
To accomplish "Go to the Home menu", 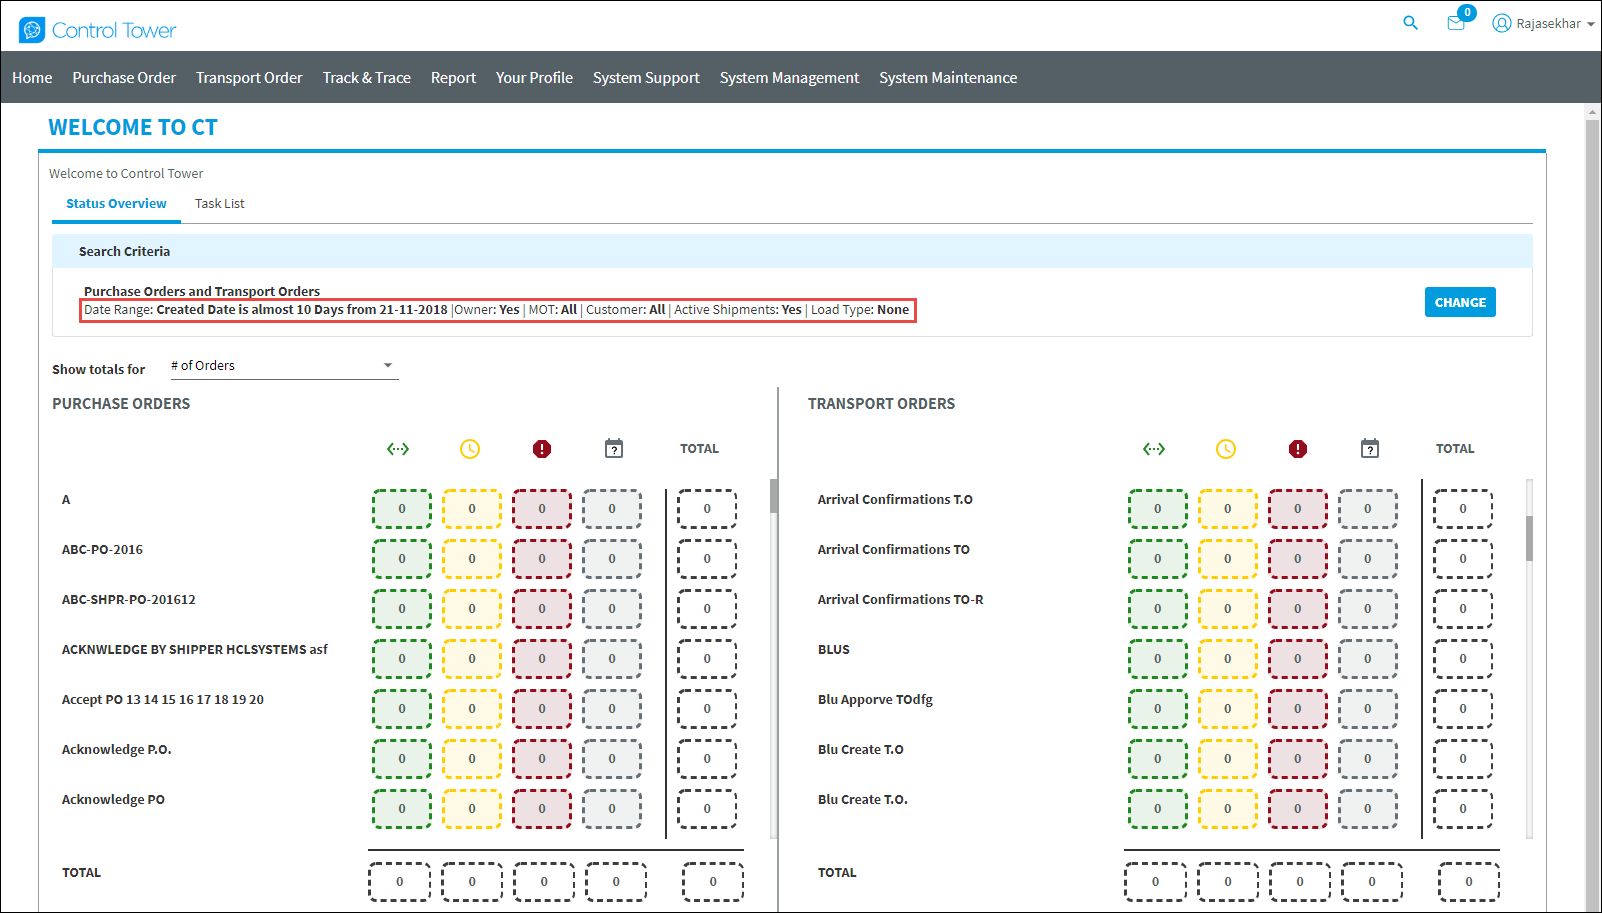I will coord(32,78).
